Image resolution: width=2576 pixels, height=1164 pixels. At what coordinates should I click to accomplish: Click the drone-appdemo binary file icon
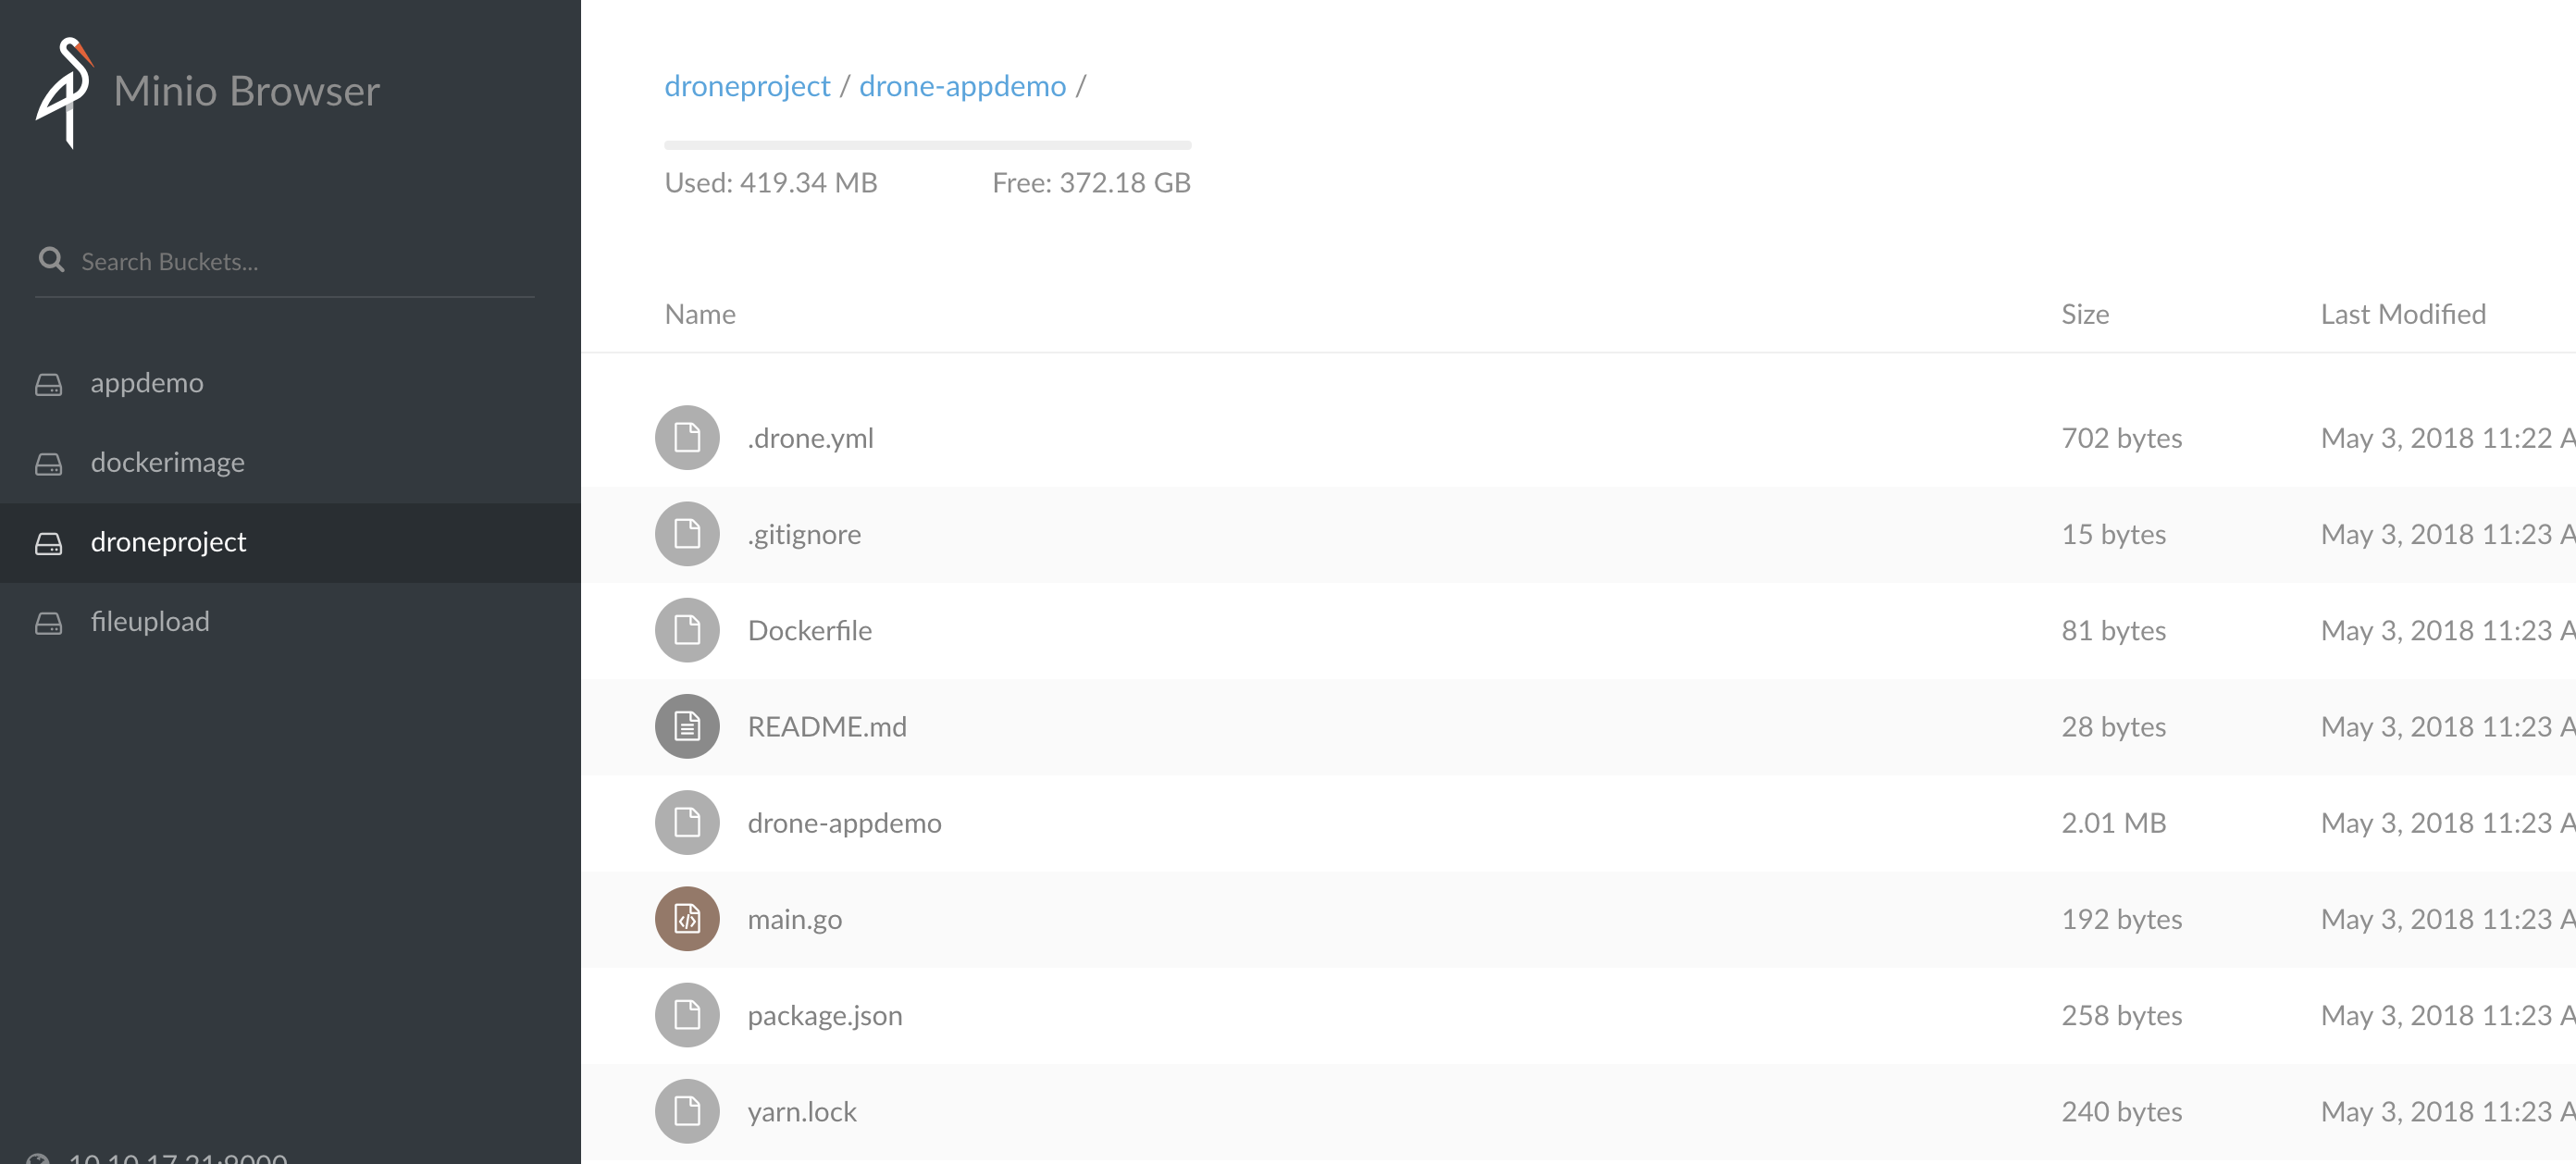[x=687, y=823]
